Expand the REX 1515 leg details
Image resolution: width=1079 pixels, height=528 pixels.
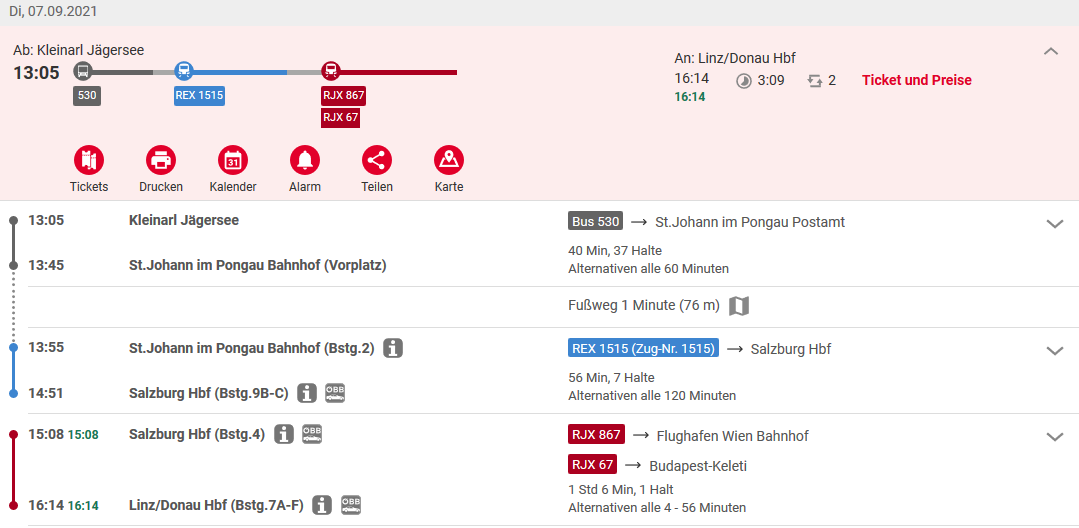[1055, 350]
